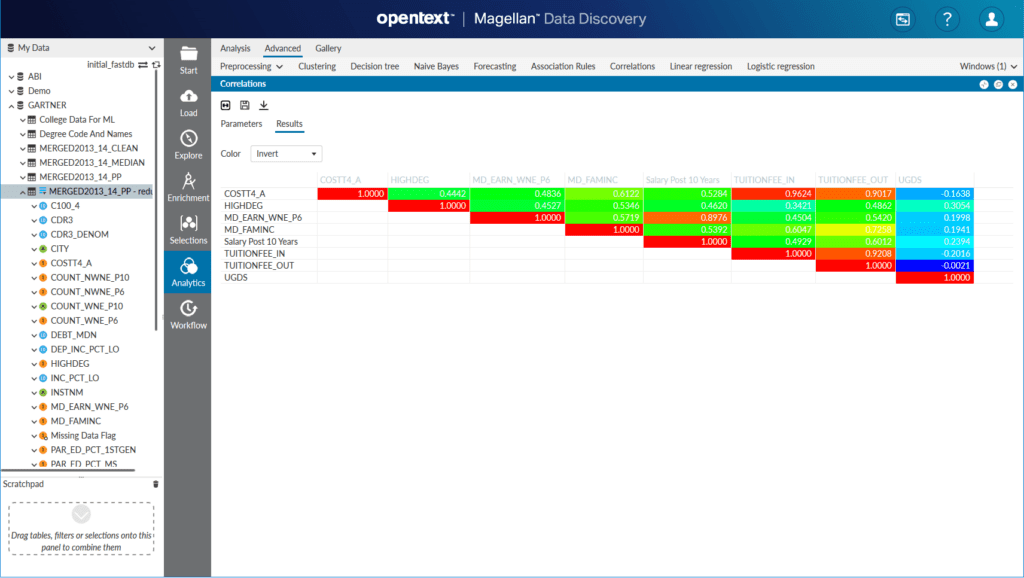Expand the Preprocessing dropdown menu
The image size is (1024, 578).
[248, 66]
